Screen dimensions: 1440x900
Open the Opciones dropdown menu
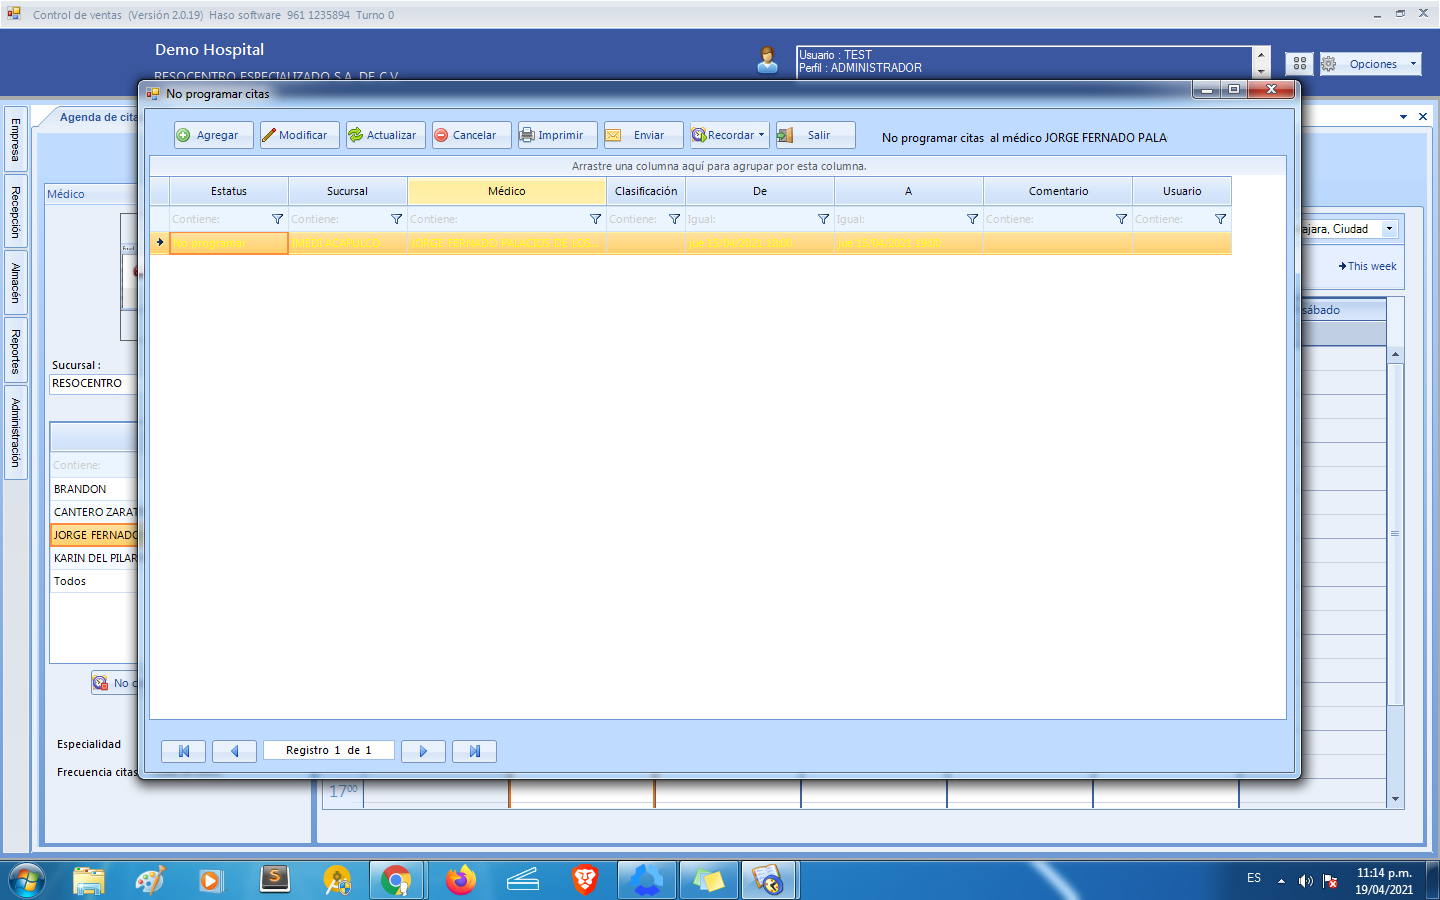[1370, 64]
